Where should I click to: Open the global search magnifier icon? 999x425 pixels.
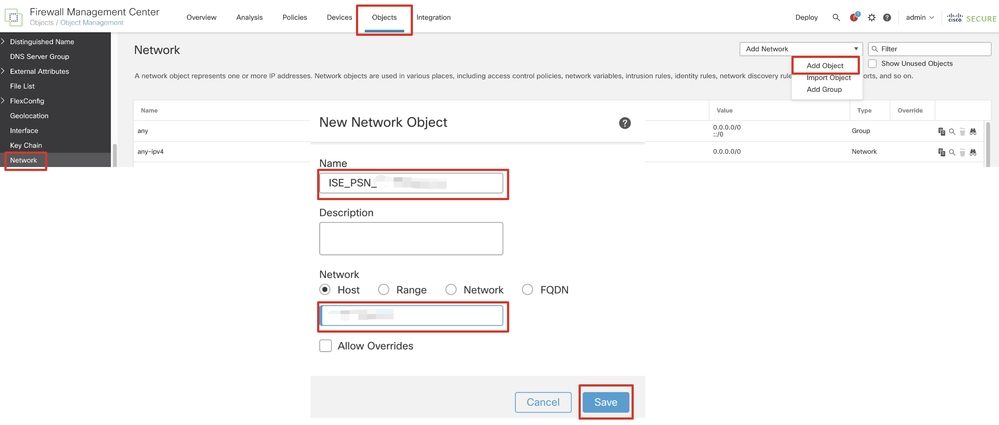[837, 18]
